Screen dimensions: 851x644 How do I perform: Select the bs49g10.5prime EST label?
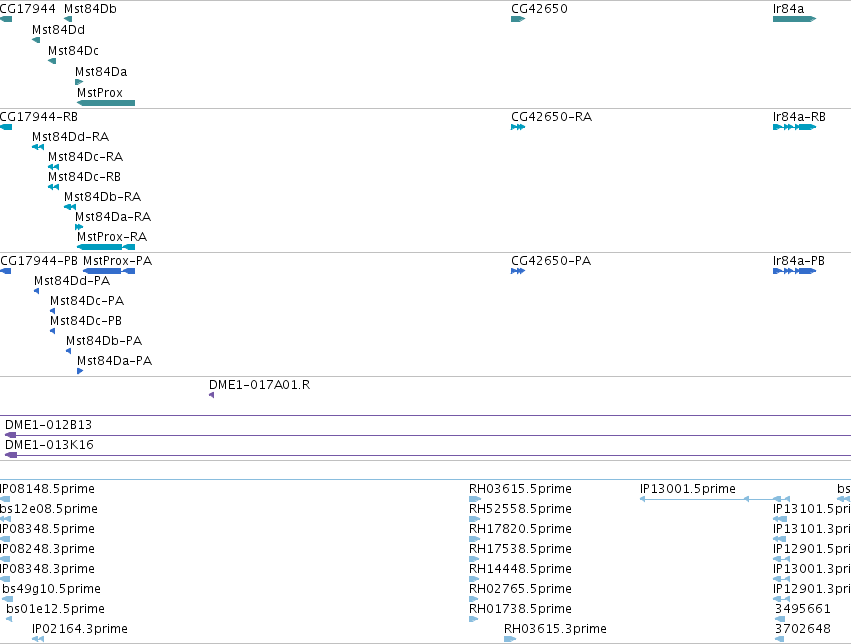pos(52,589)
